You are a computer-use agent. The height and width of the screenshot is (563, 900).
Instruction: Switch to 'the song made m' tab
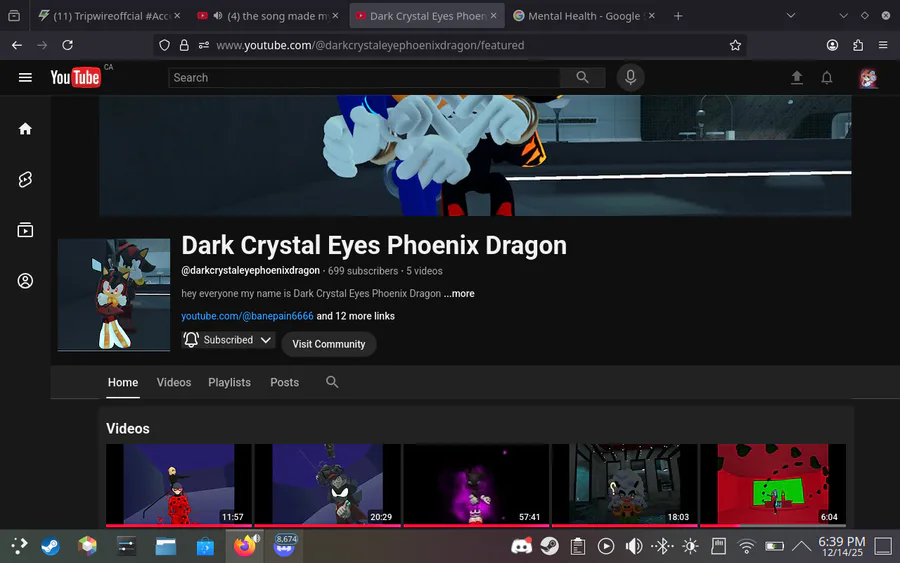coord(267,16)
